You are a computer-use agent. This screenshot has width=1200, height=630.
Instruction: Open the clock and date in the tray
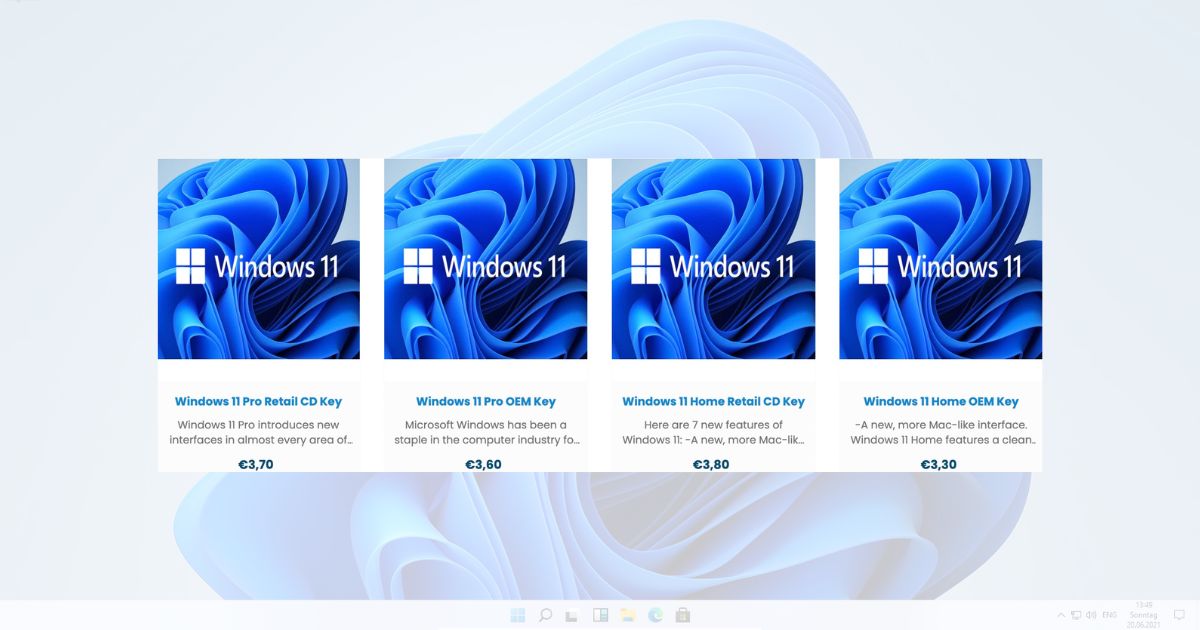(1143, 615)
